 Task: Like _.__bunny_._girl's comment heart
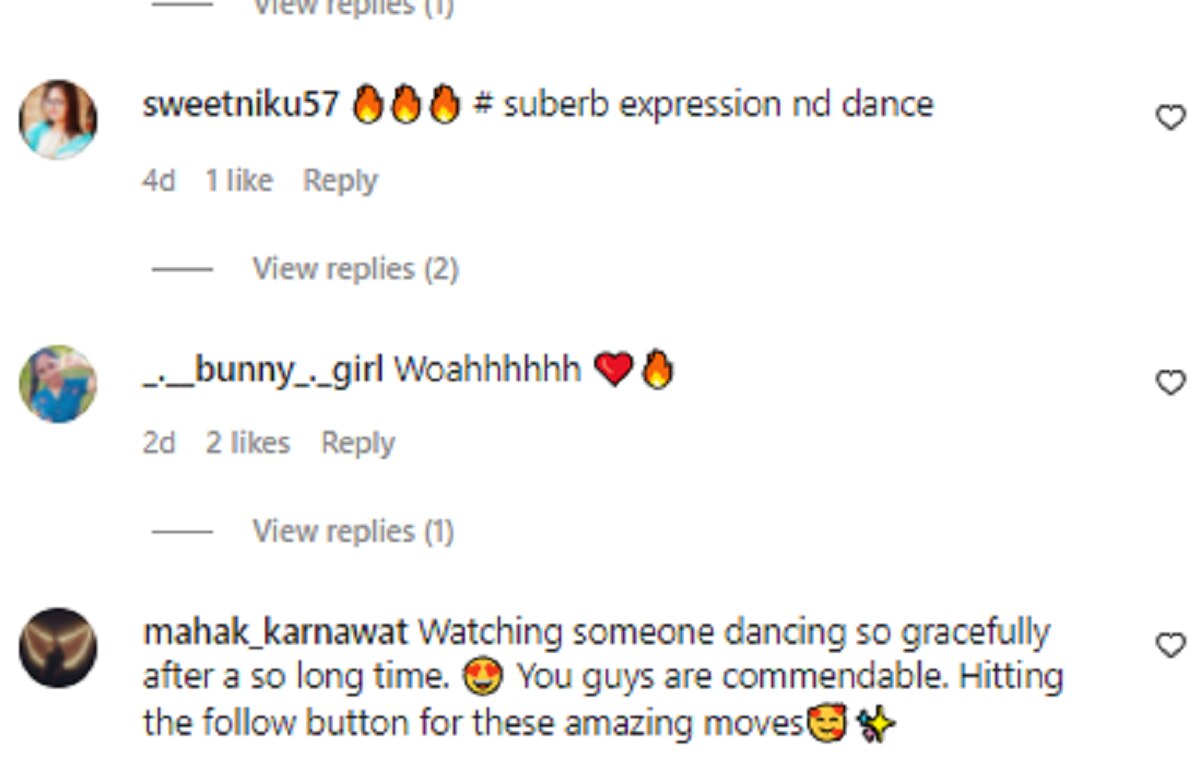tap(1170, 382)
